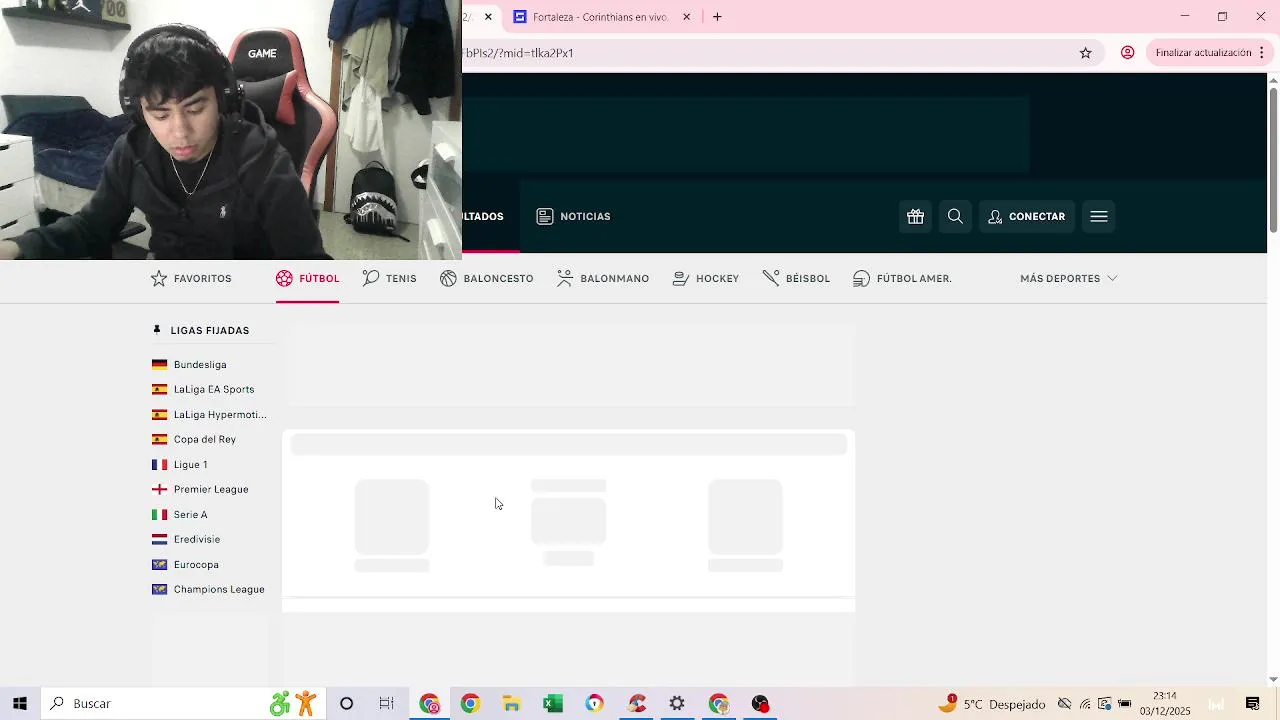Switch to the BALONCESTO tab
The image size is (1280, 720).
[x=486, y=278]
